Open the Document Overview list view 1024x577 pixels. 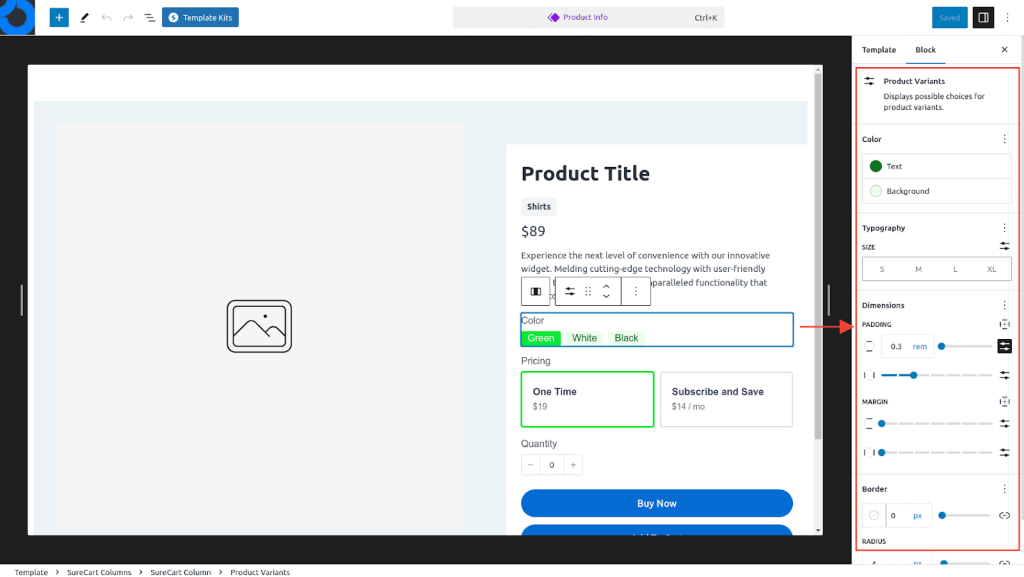tap(149, 18)
